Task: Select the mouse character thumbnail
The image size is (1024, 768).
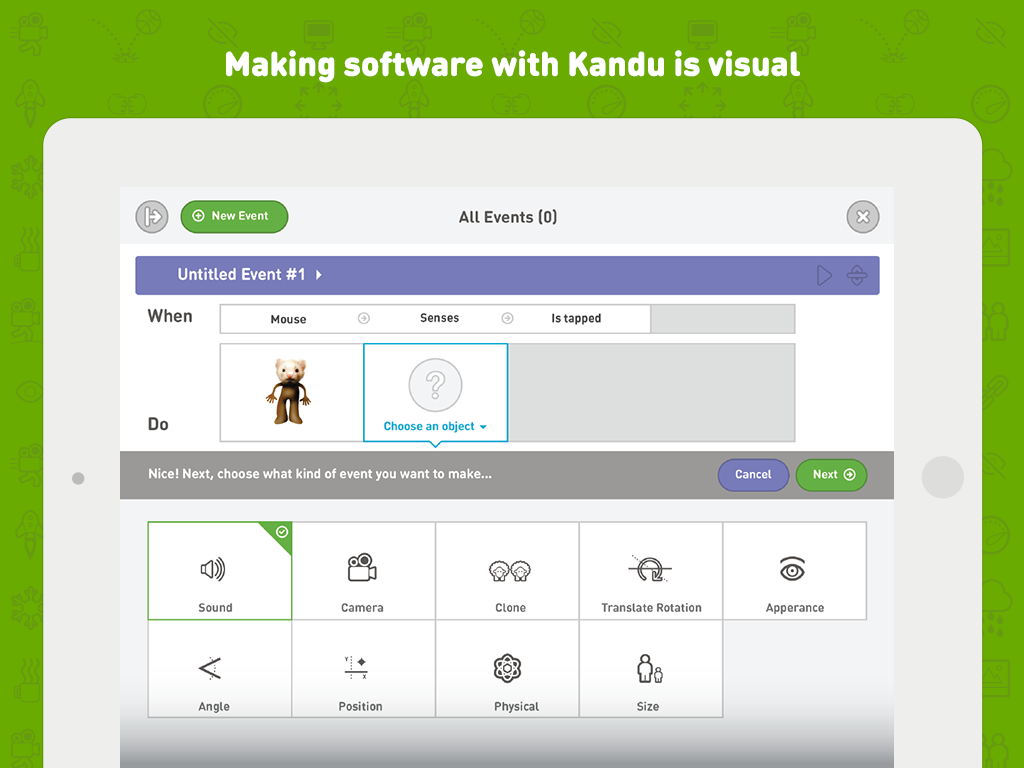Action: tap(290, 392)
